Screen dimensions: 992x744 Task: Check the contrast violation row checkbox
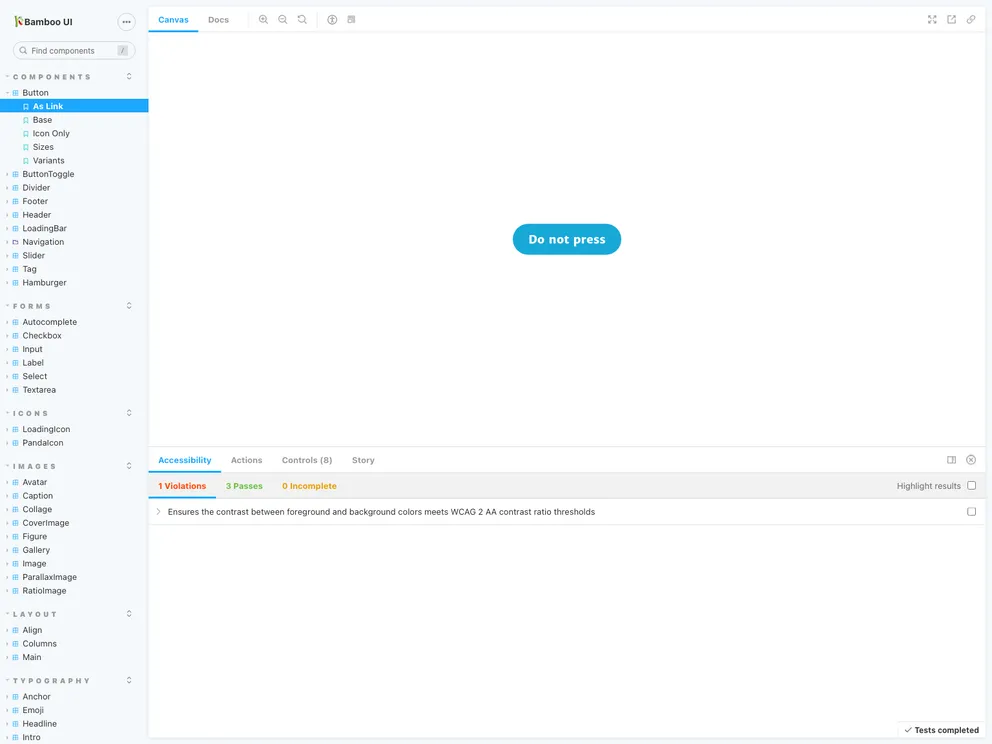971,511
